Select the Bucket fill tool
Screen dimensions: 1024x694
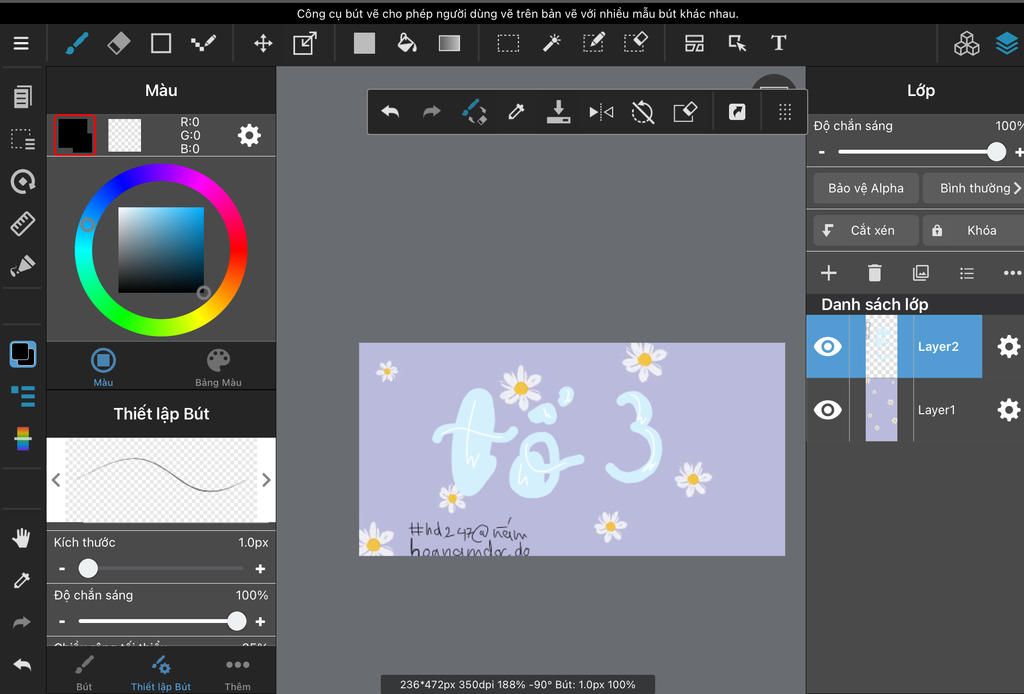click(407, 43)
